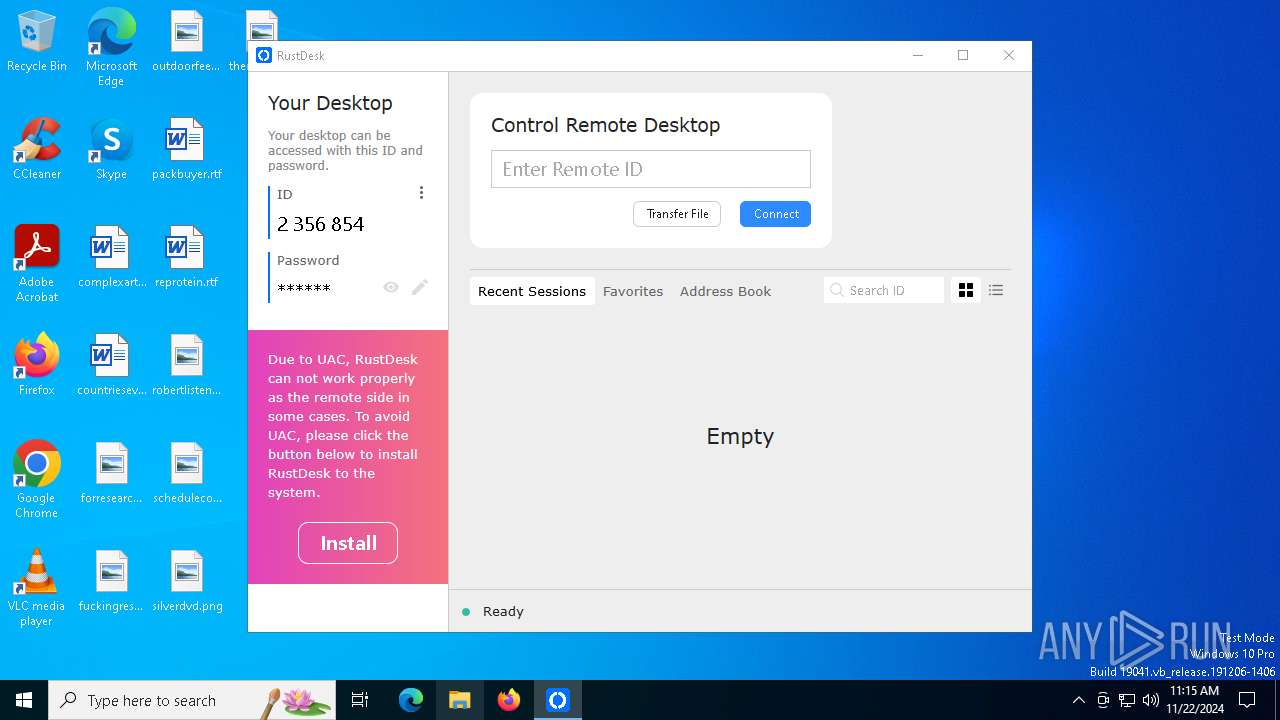Show hidden system tray icons
The width and height of the screenshot is (1280, 720).
coord(1078,700)
